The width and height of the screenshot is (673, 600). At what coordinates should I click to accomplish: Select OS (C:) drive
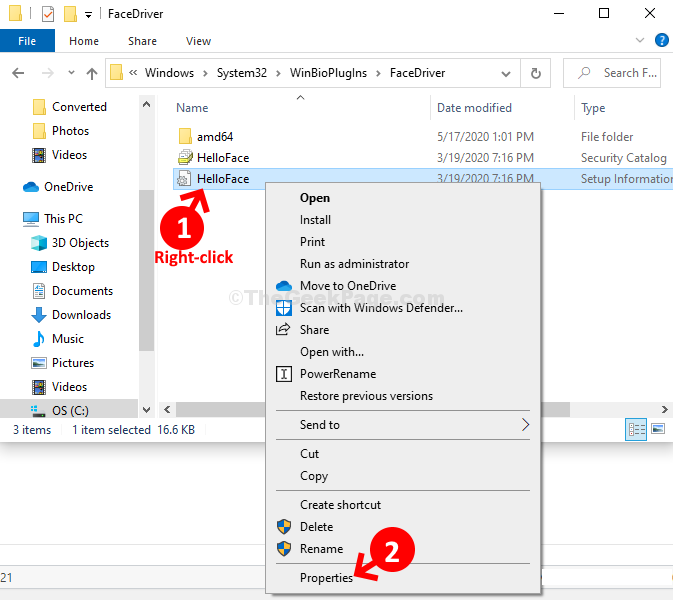[60, 410]
